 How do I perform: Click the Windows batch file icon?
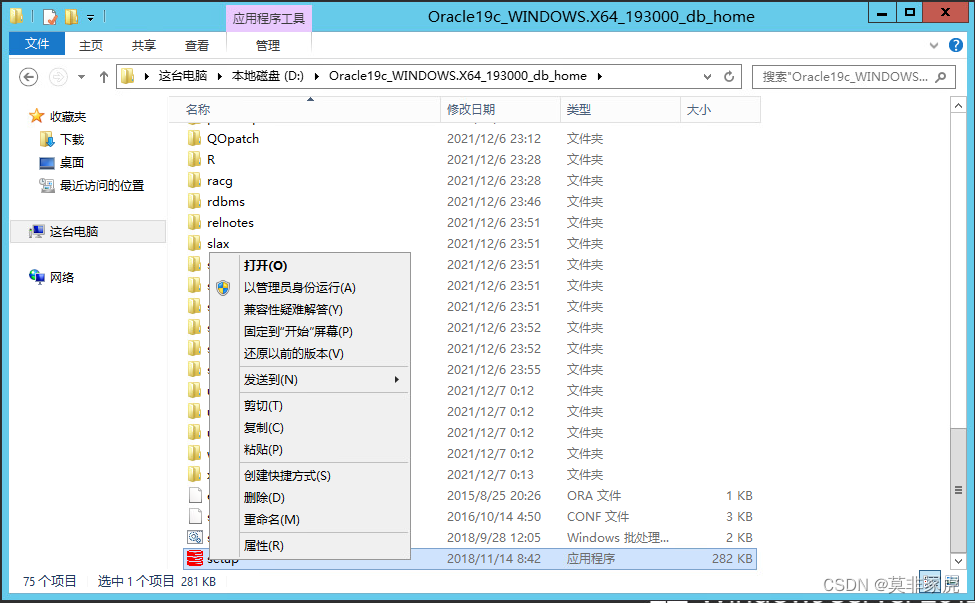(x=195, y=537)
